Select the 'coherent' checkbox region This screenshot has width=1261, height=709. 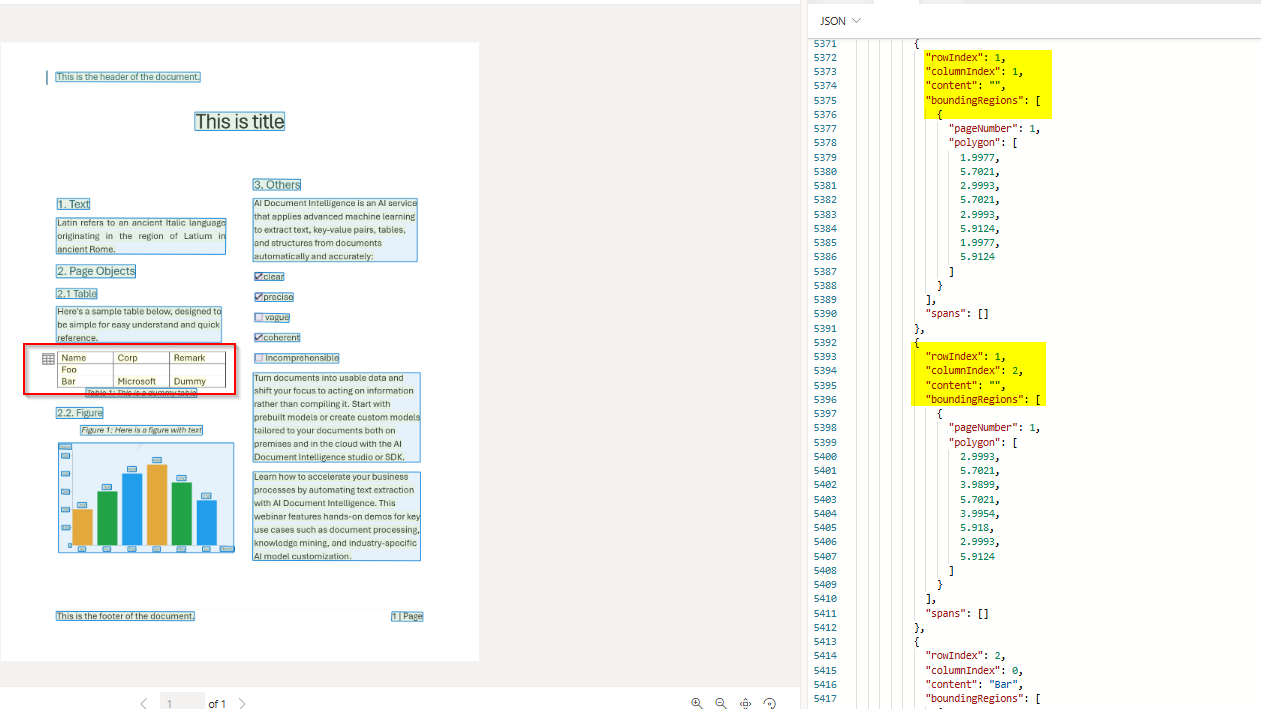pos(277,337)
